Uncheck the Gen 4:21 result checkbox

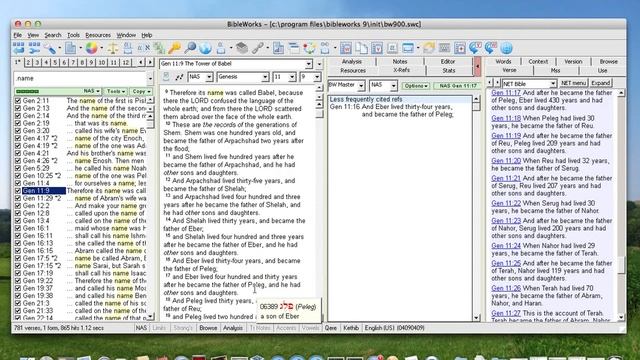18,153
